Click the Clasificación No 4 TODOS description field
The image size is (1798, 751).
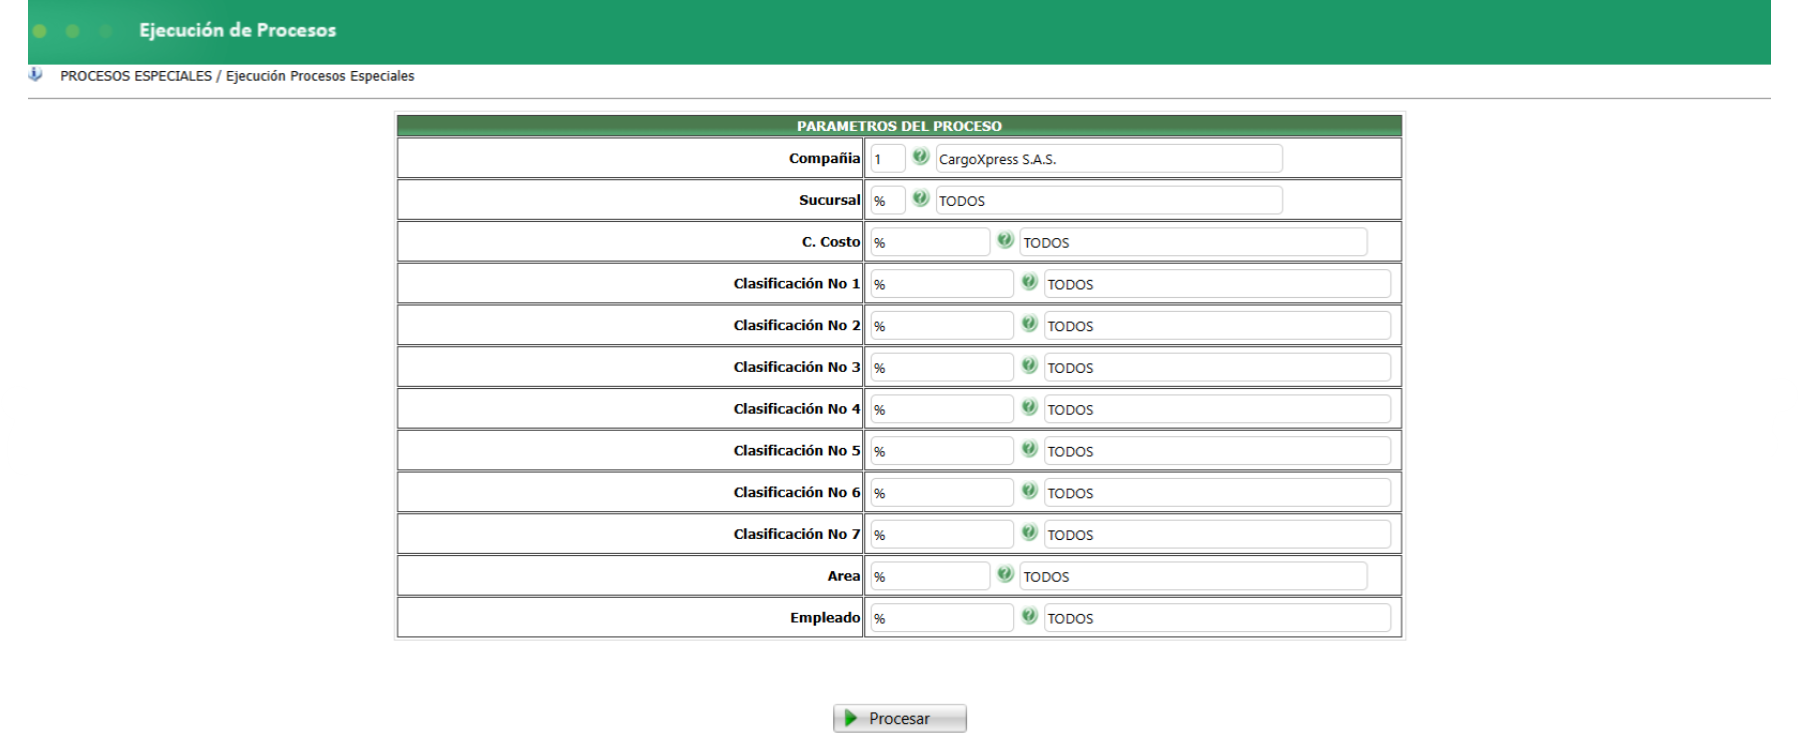[1217, 409]
